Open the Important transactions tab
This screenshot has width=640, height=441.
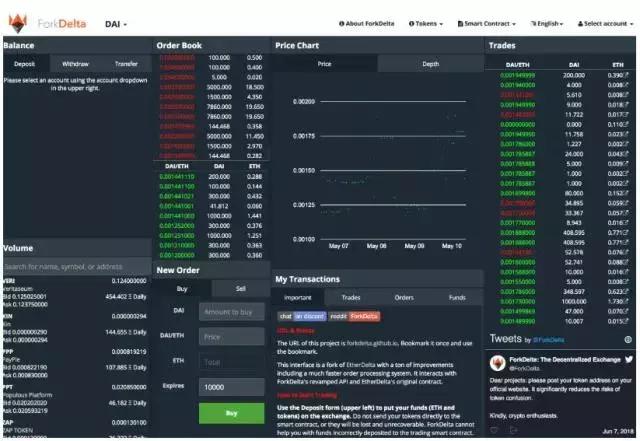coord(298,297)
